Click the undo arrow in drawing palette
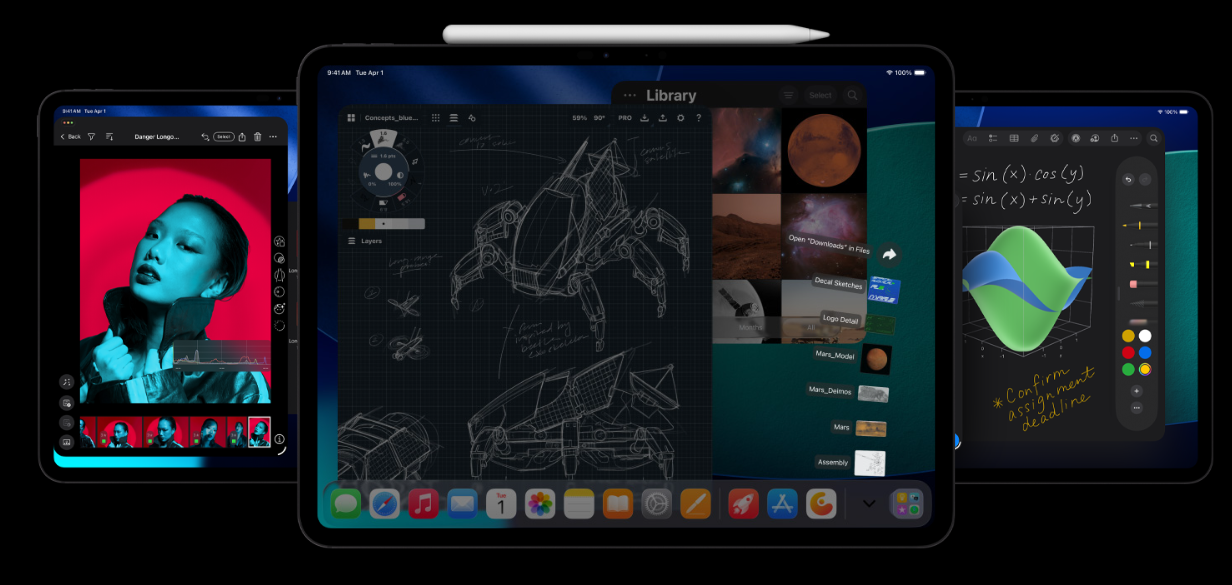The height and width of the screenshot is (585, 1232). point(1128,180)
